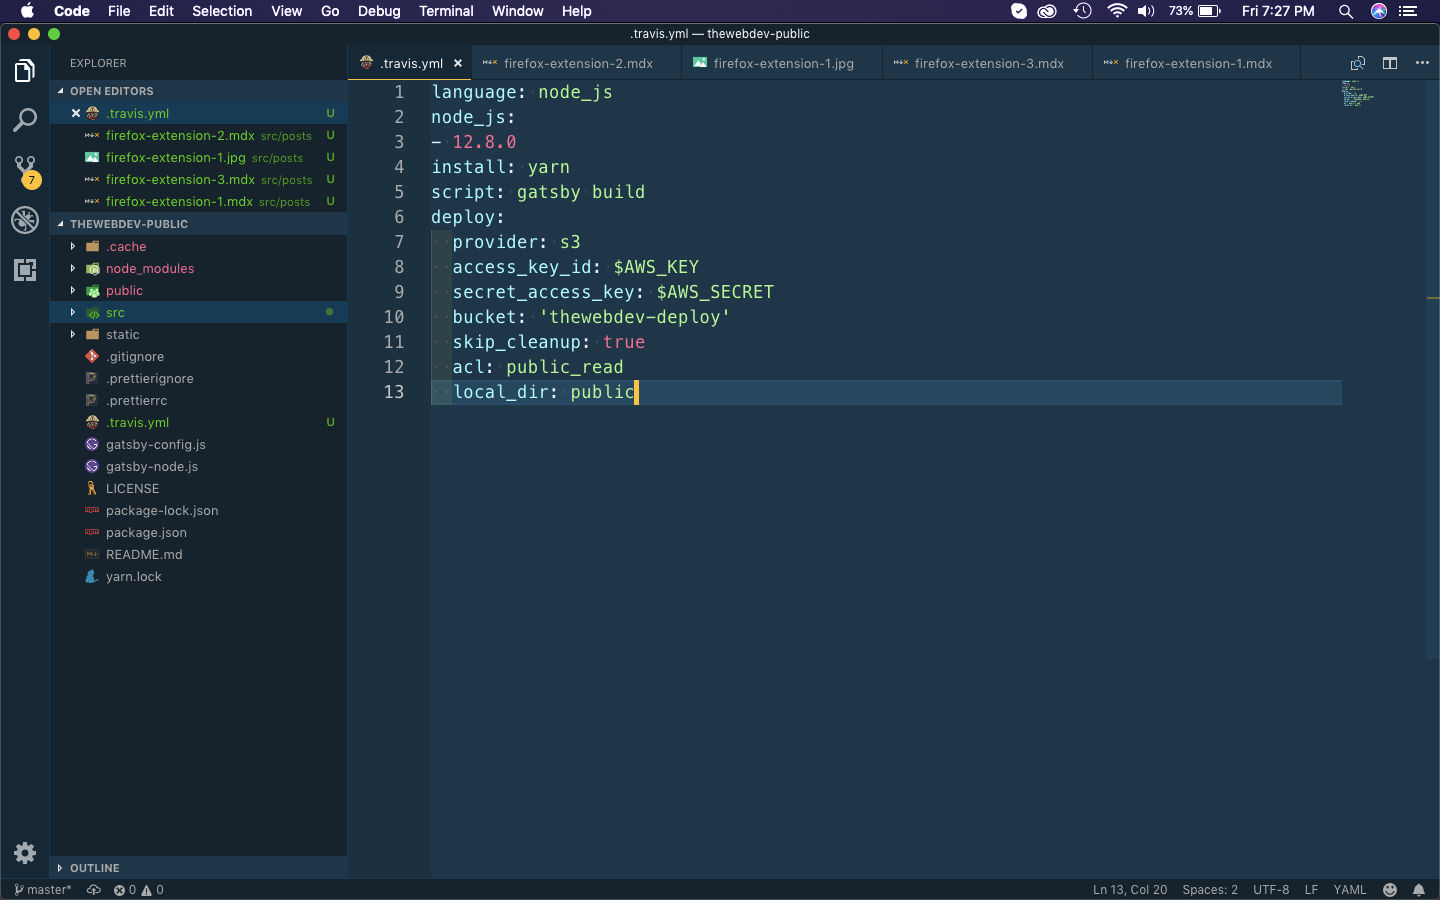Image resolution: width=1440 pixels, height=900 pixels.
Task: Switch to firefox-extension-2.mdx tab
Action: tap(576, 63)
